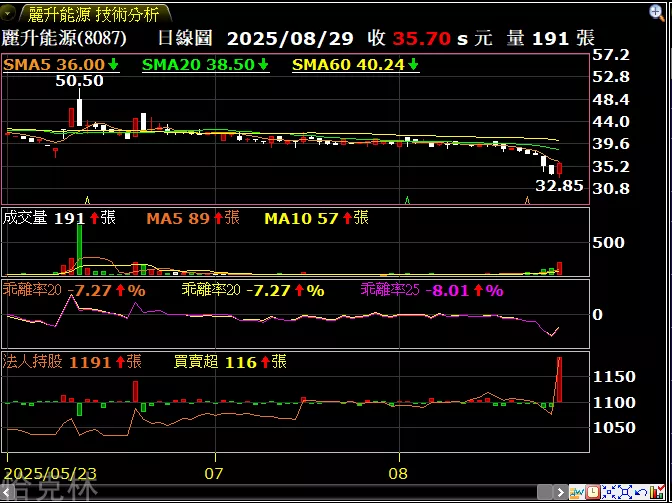This screenshot has height=503, width=672.
Task: Click the 2025/05/23 date axis label
Action: point(50,474)
